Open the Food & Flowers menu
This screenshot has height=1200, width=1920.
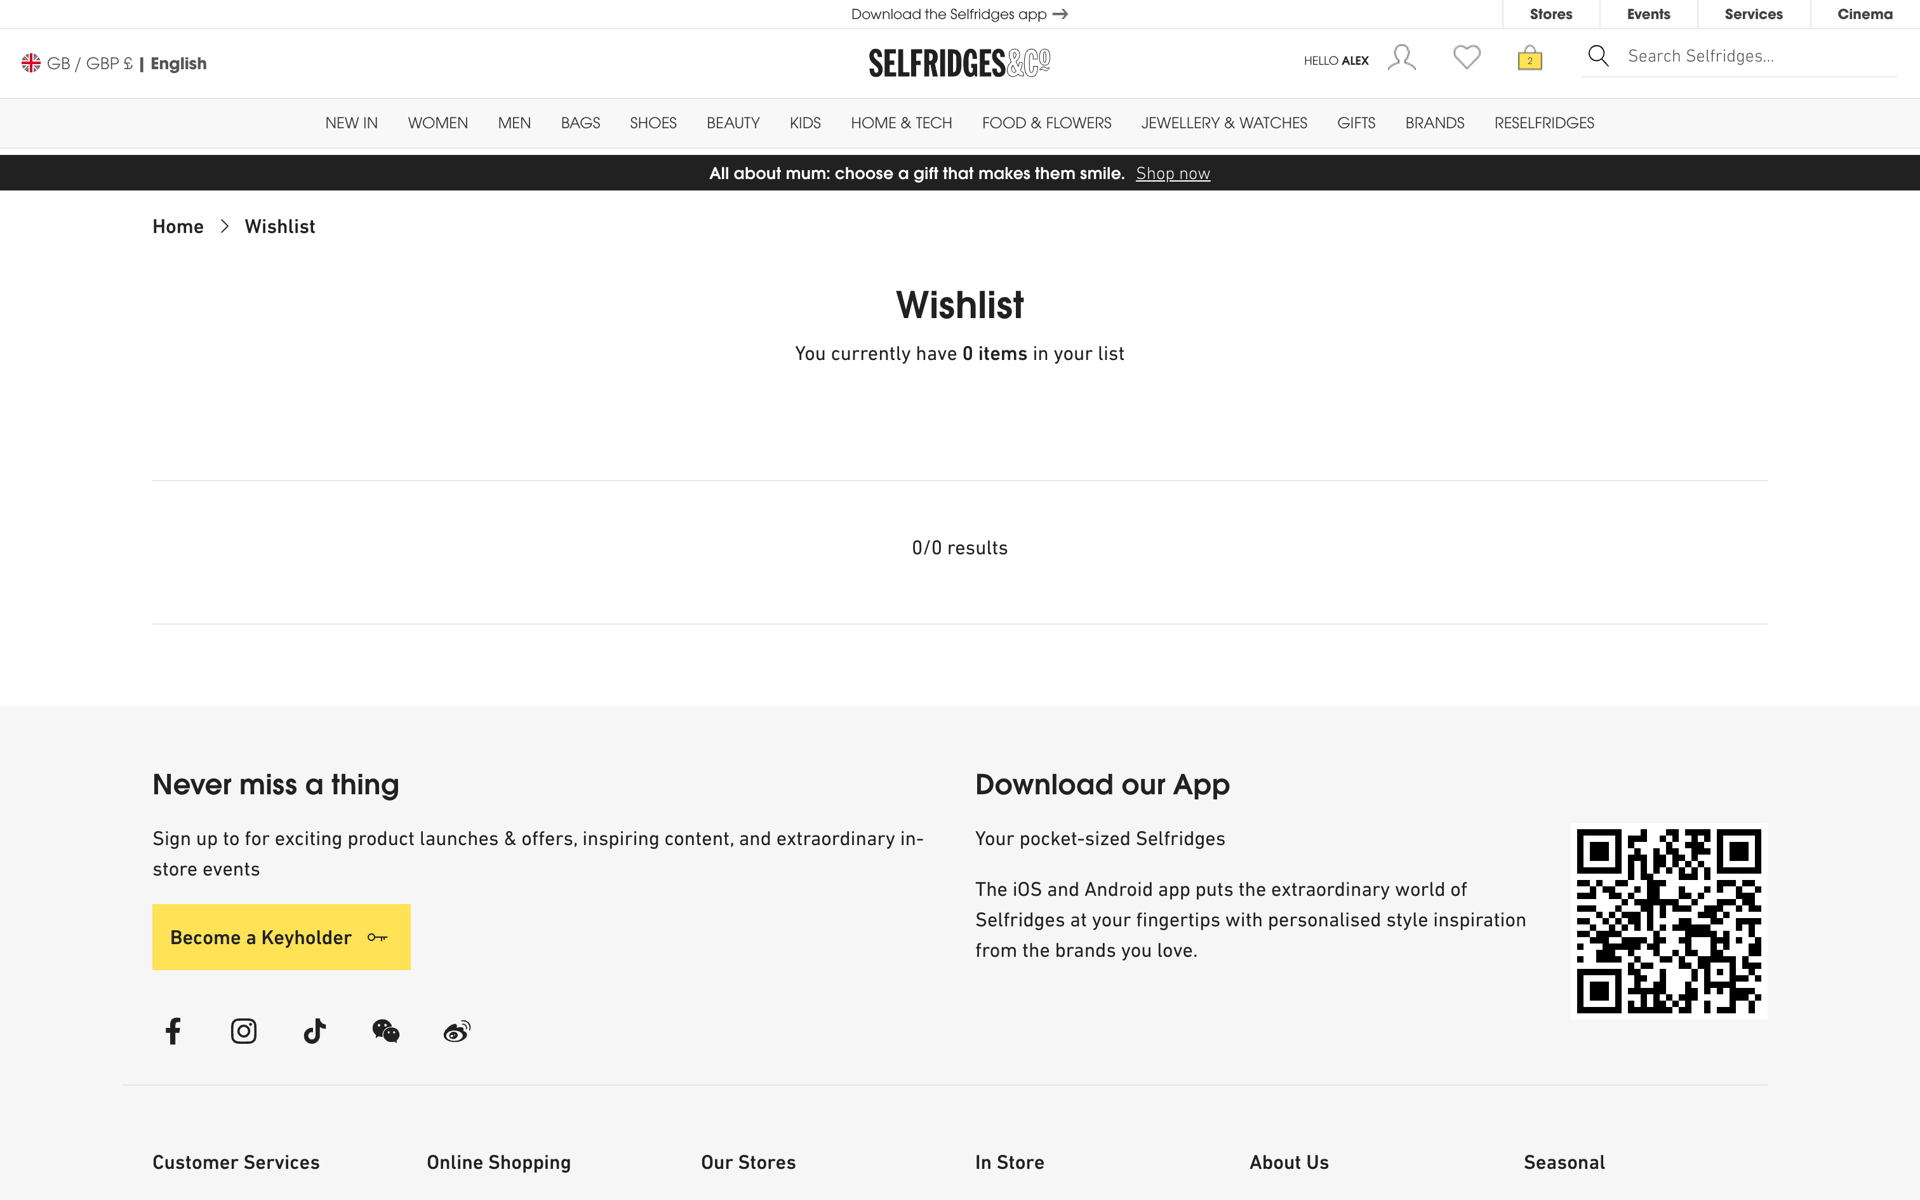tap(1046, 123)
